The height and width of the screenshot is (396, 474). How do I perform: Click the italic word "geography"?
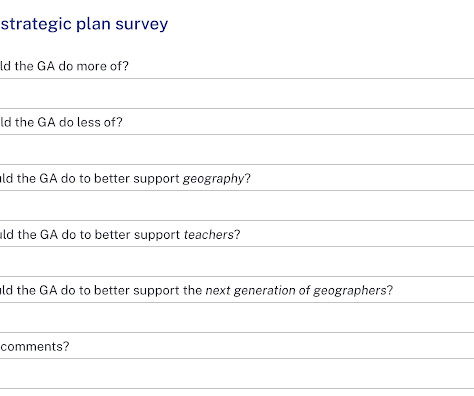pos(214,179)
